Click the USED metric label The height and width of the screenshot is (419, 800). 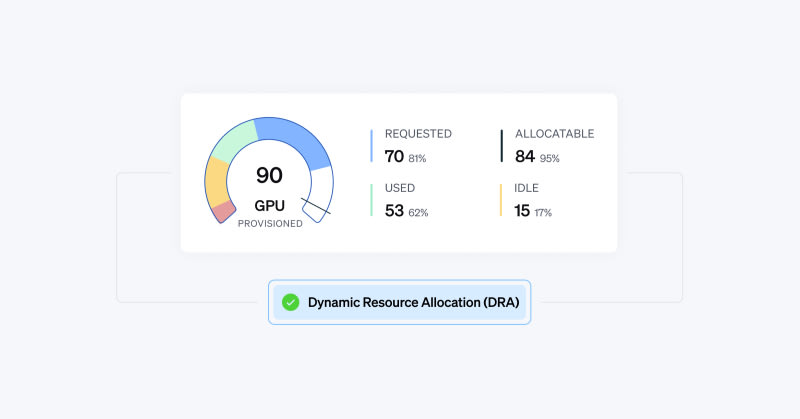400,188
